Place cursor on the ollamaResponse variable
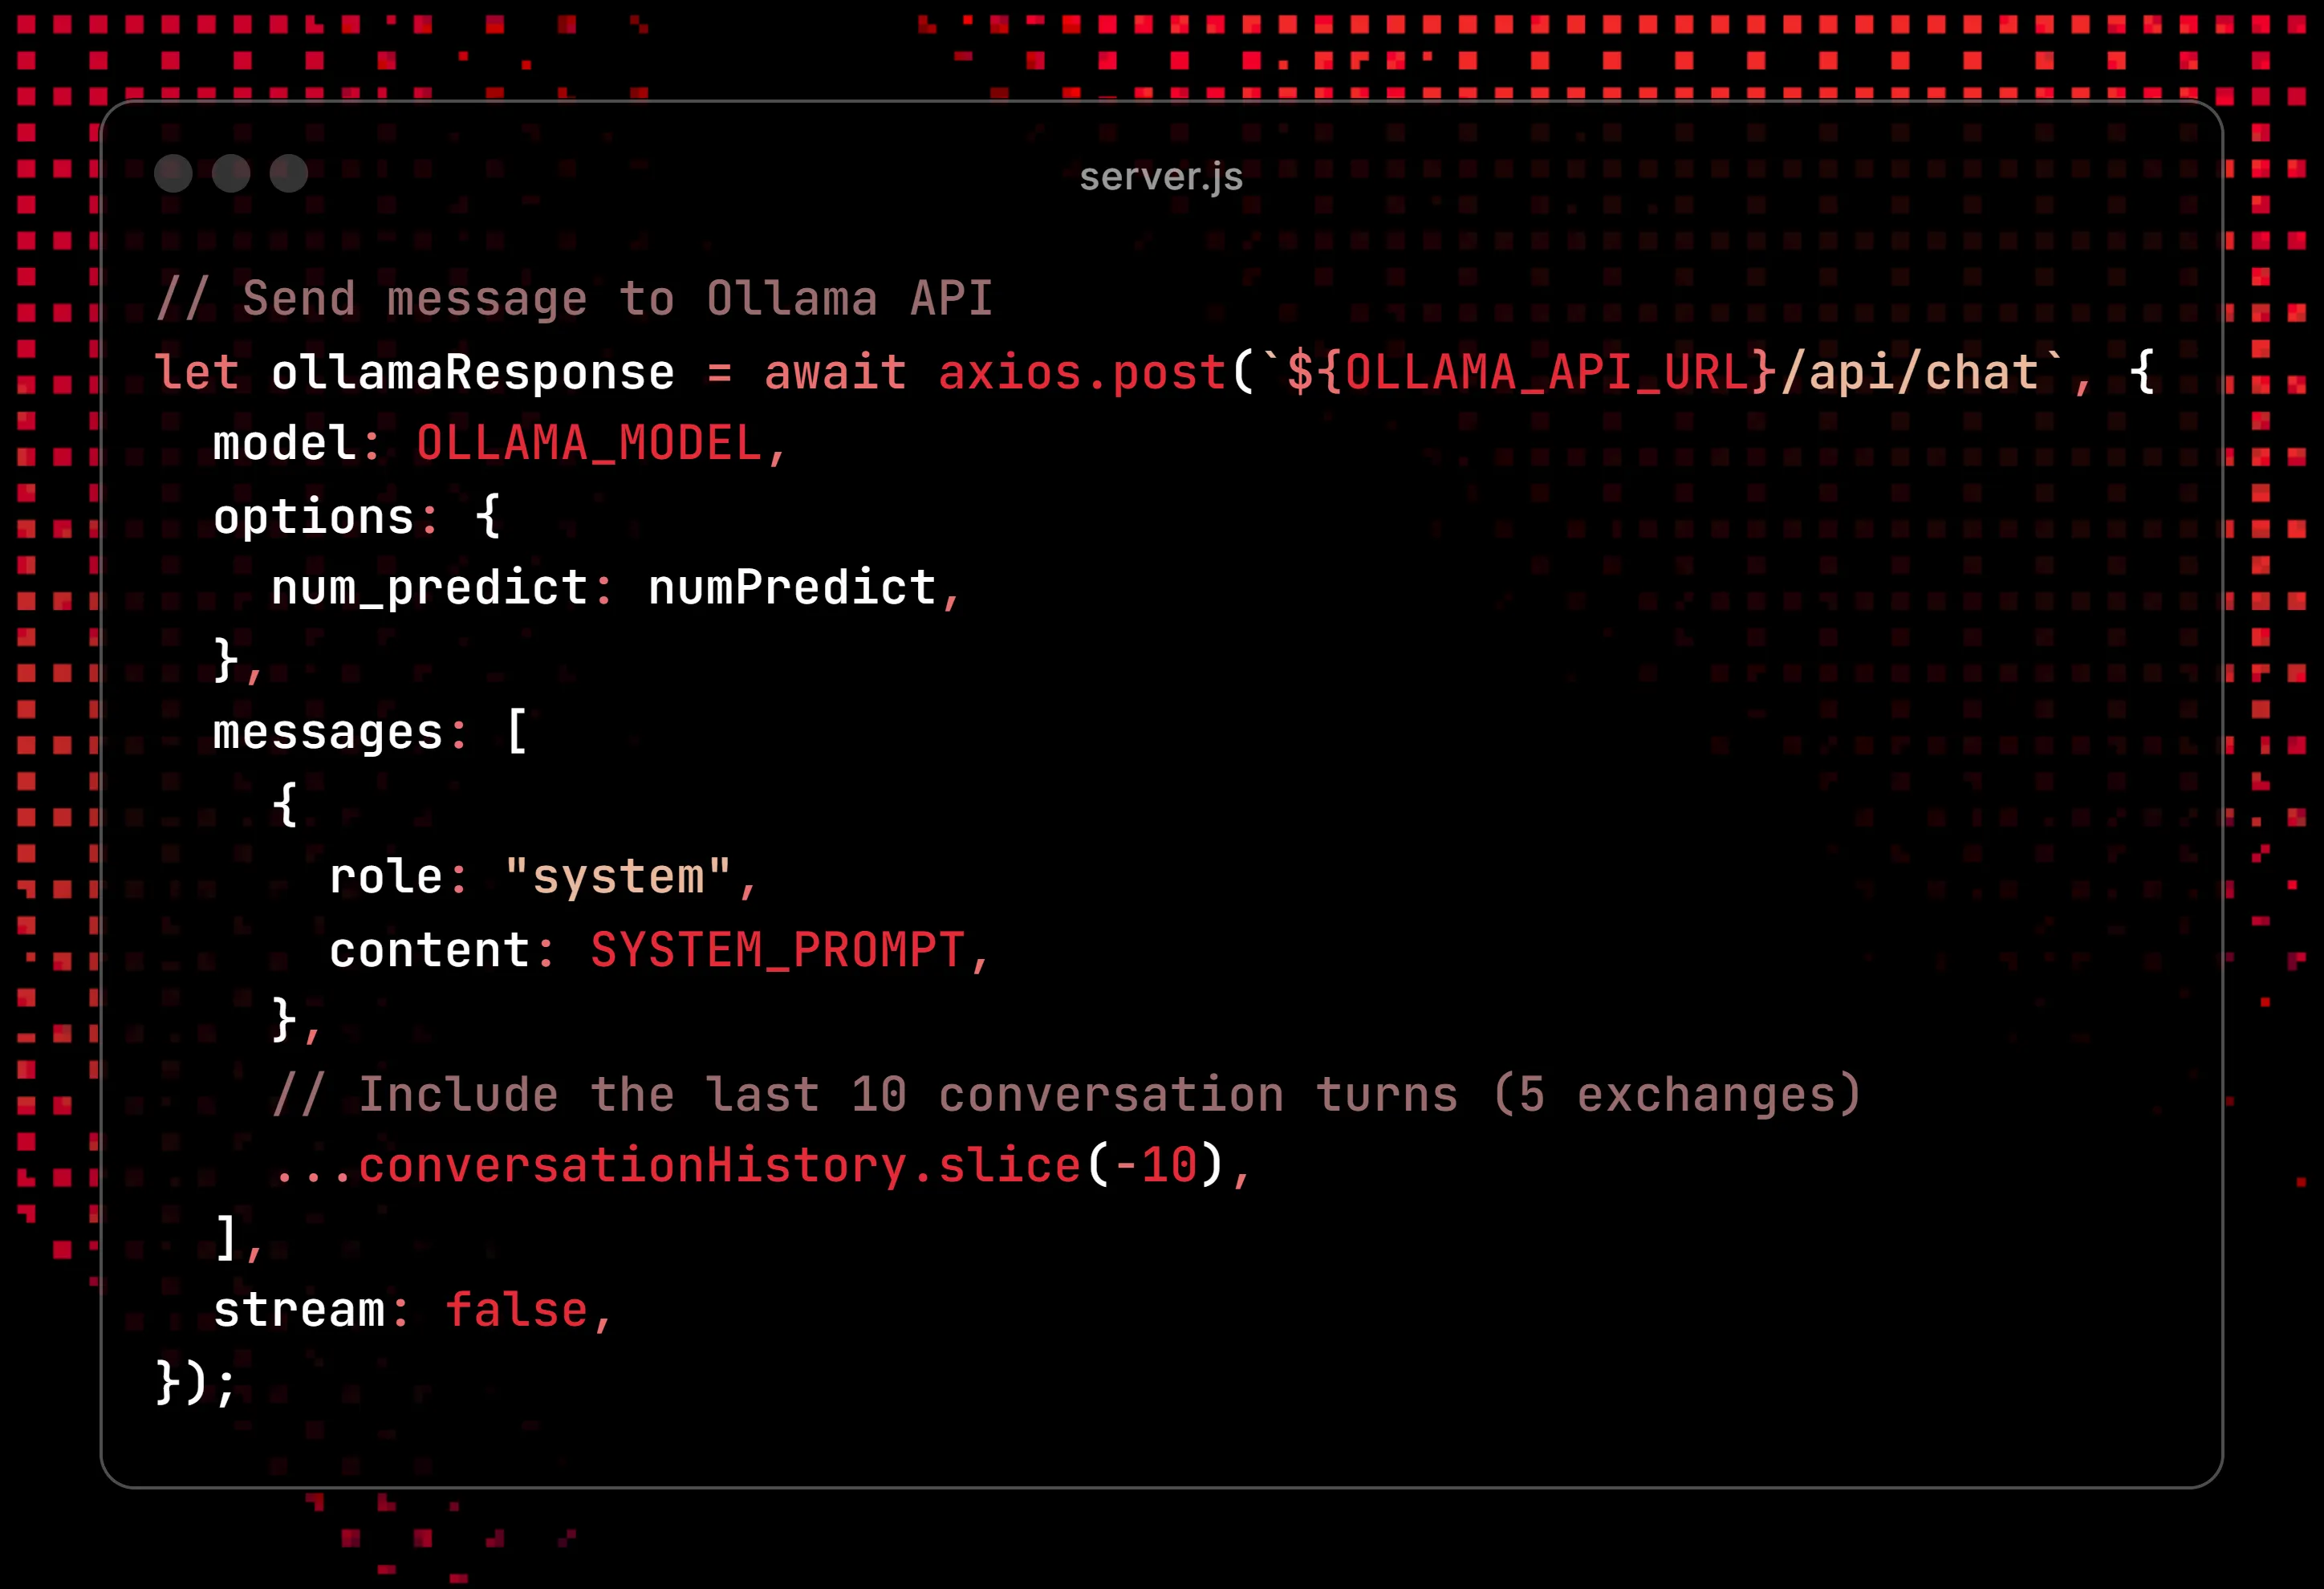 [472, 372]
